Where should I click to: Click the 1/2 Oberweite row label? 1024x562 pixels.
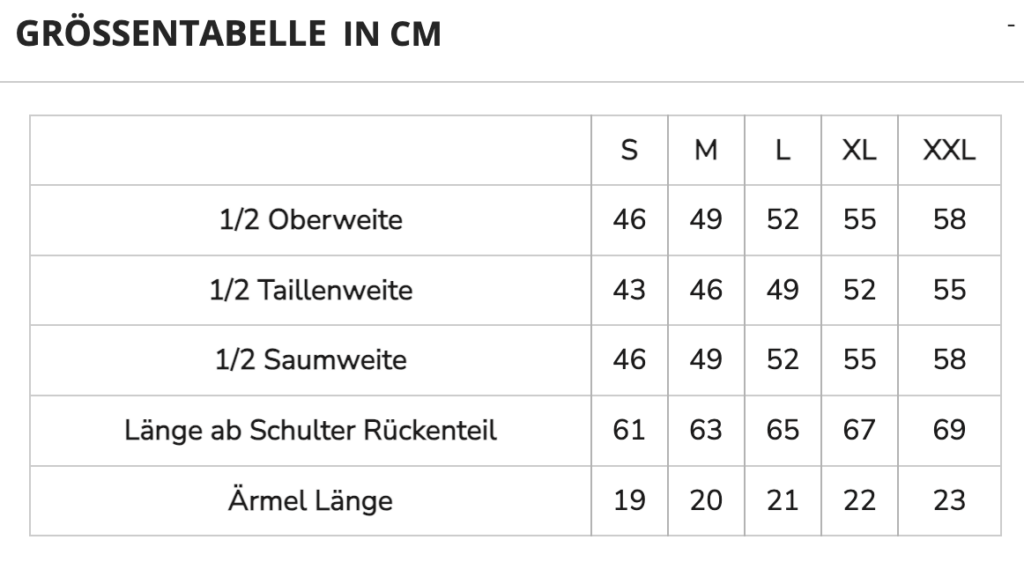tap(311, 219)
